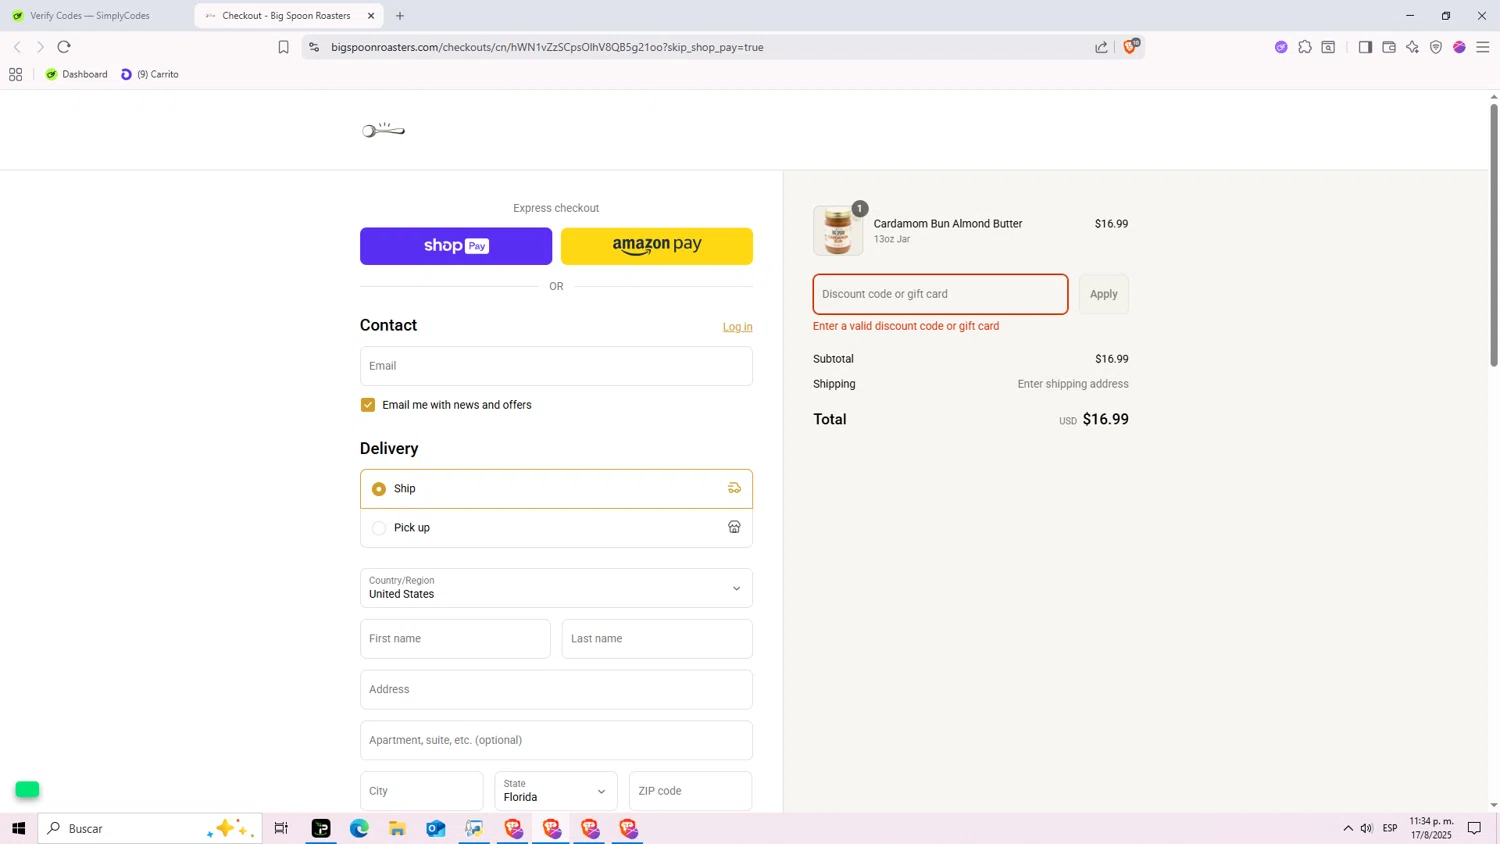
Task: Open browser profile avatar
Action: [x=1459, y=47]
